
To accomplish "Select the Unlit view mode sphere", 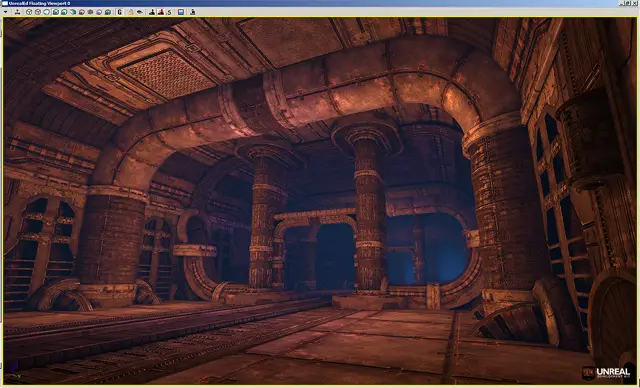I will (47, 12).
